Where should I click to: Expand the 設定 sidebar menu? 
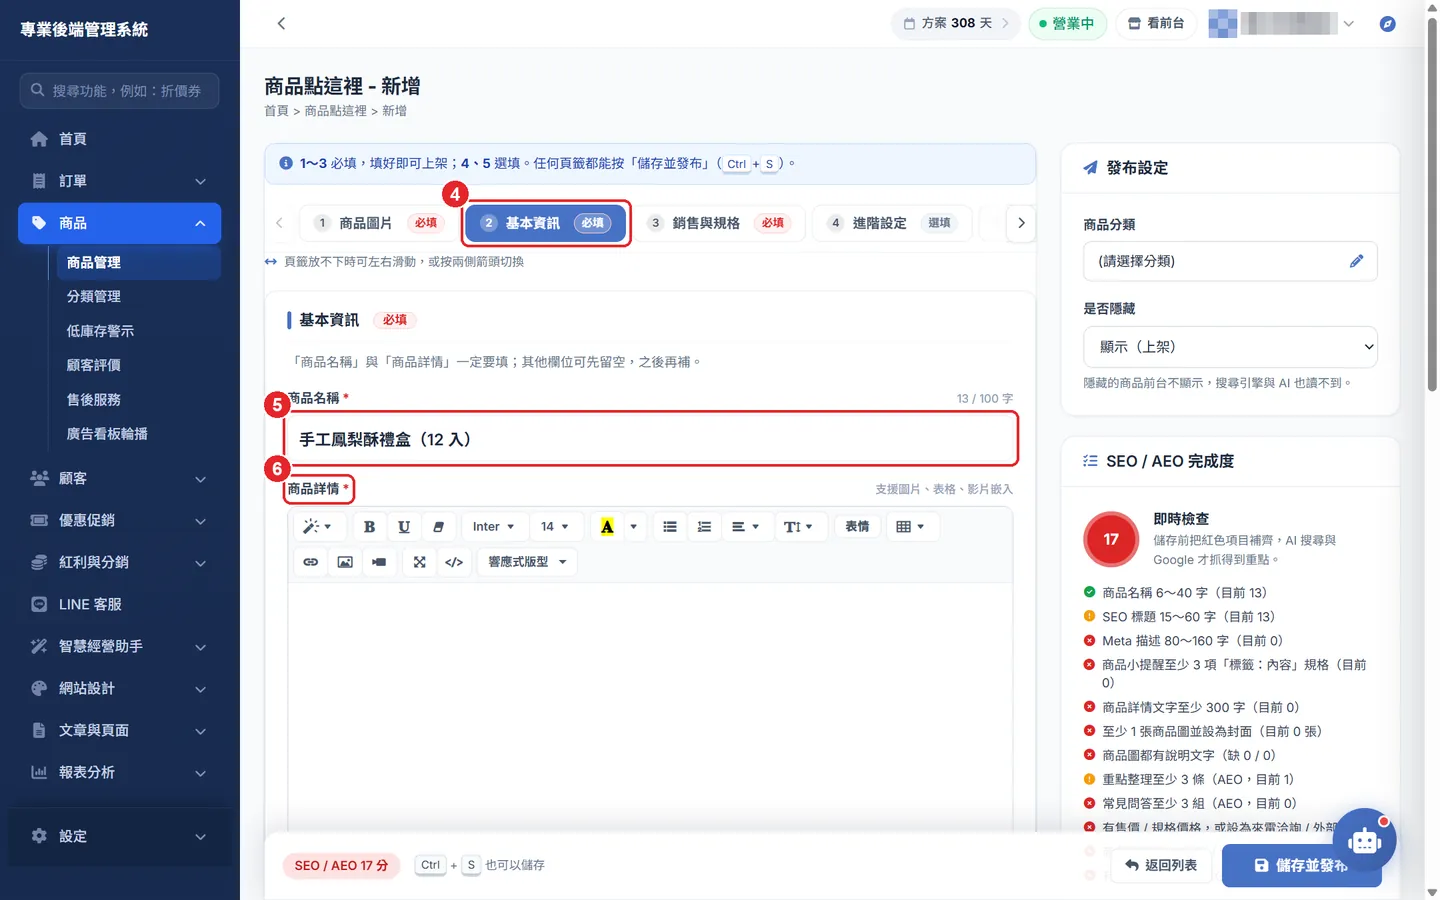point(119,836)
